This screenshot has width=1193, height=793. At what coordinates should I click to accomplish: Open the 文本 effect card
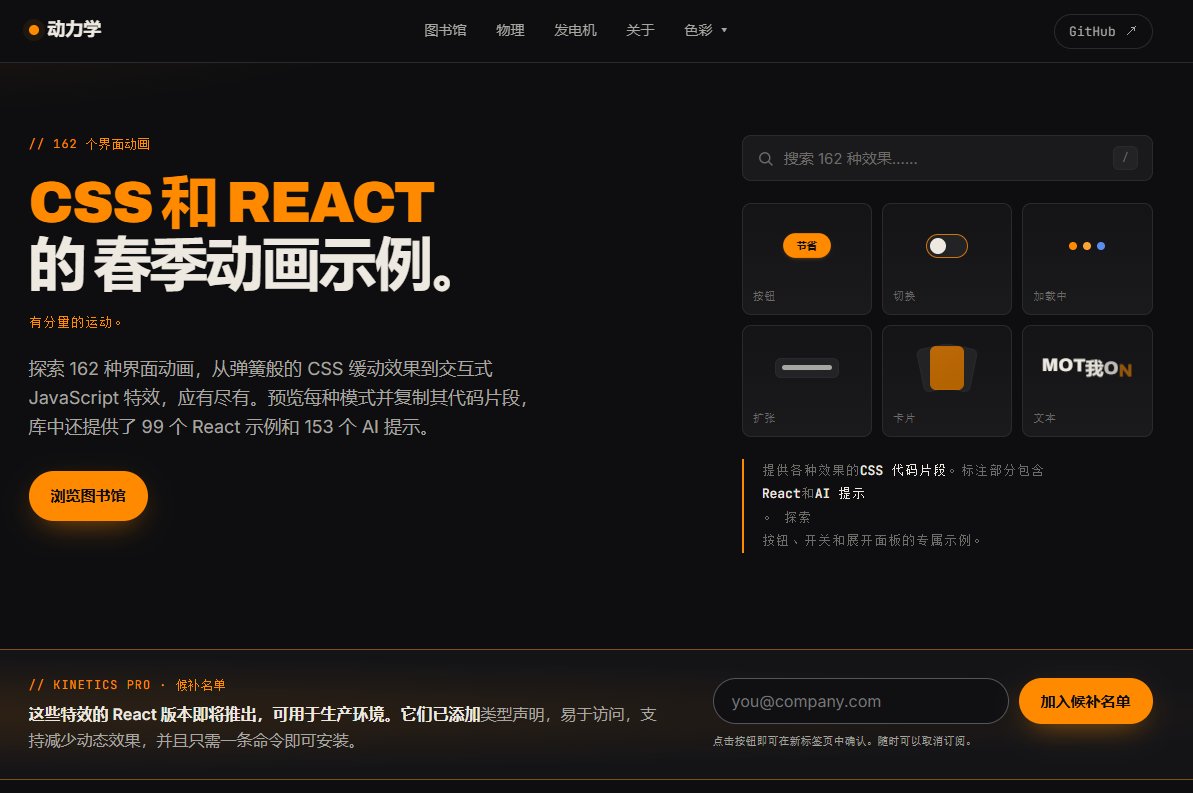pos(1086,381)
